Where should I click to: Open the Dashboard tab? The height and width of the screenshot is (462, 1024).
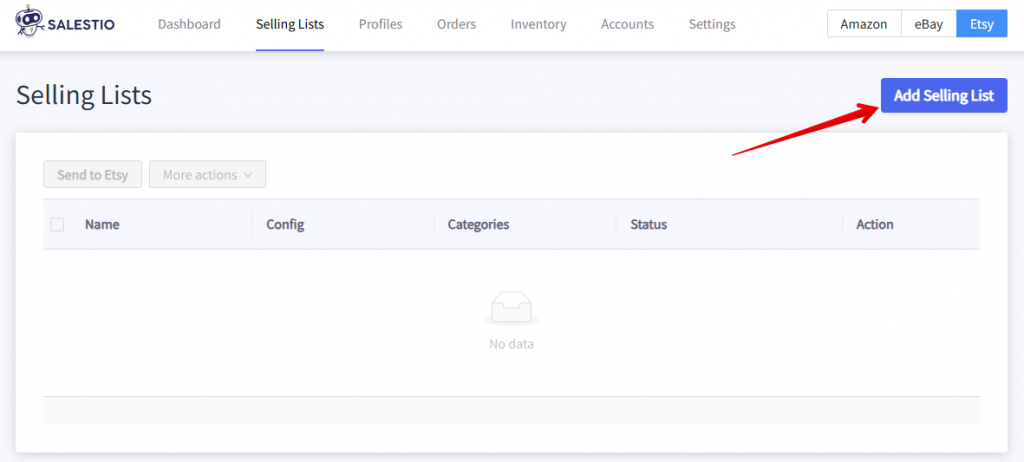coord(189,24)
